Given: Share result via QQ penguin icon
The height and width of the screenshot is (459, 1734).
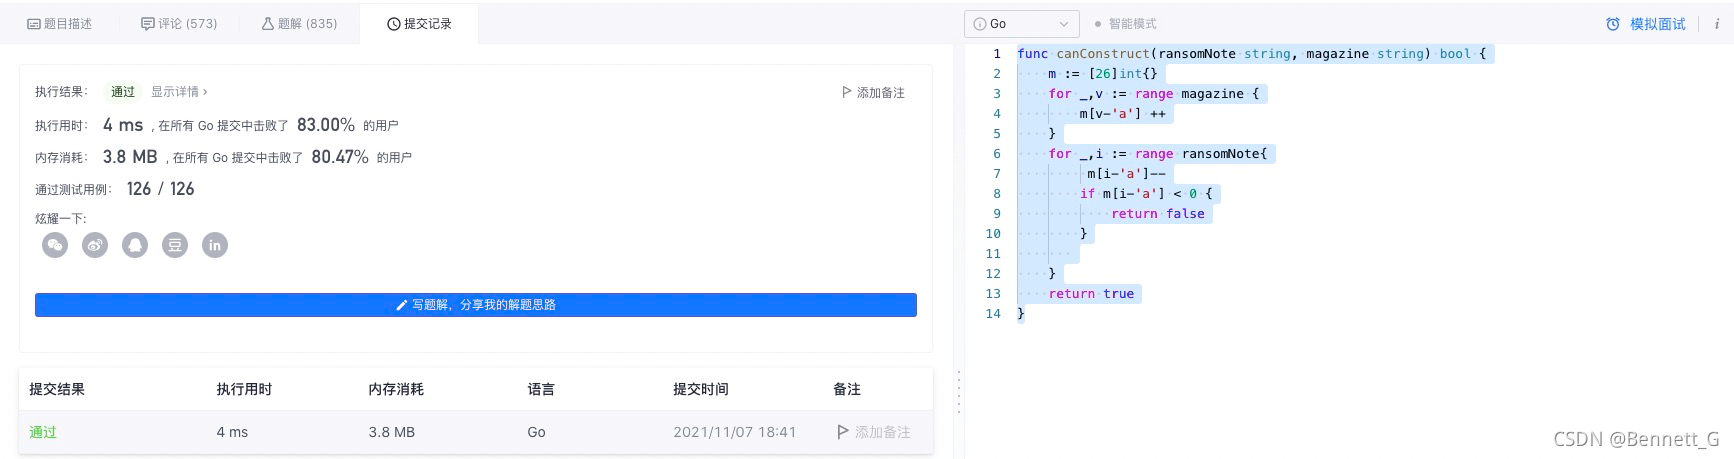Looking at the screenshot, I should click(x=135, y=245).
